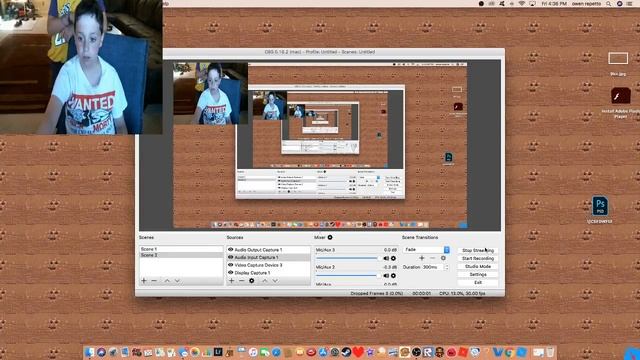Mute the Mic/Aux 3 channel

pyautogui.click(x=386, y=258)
